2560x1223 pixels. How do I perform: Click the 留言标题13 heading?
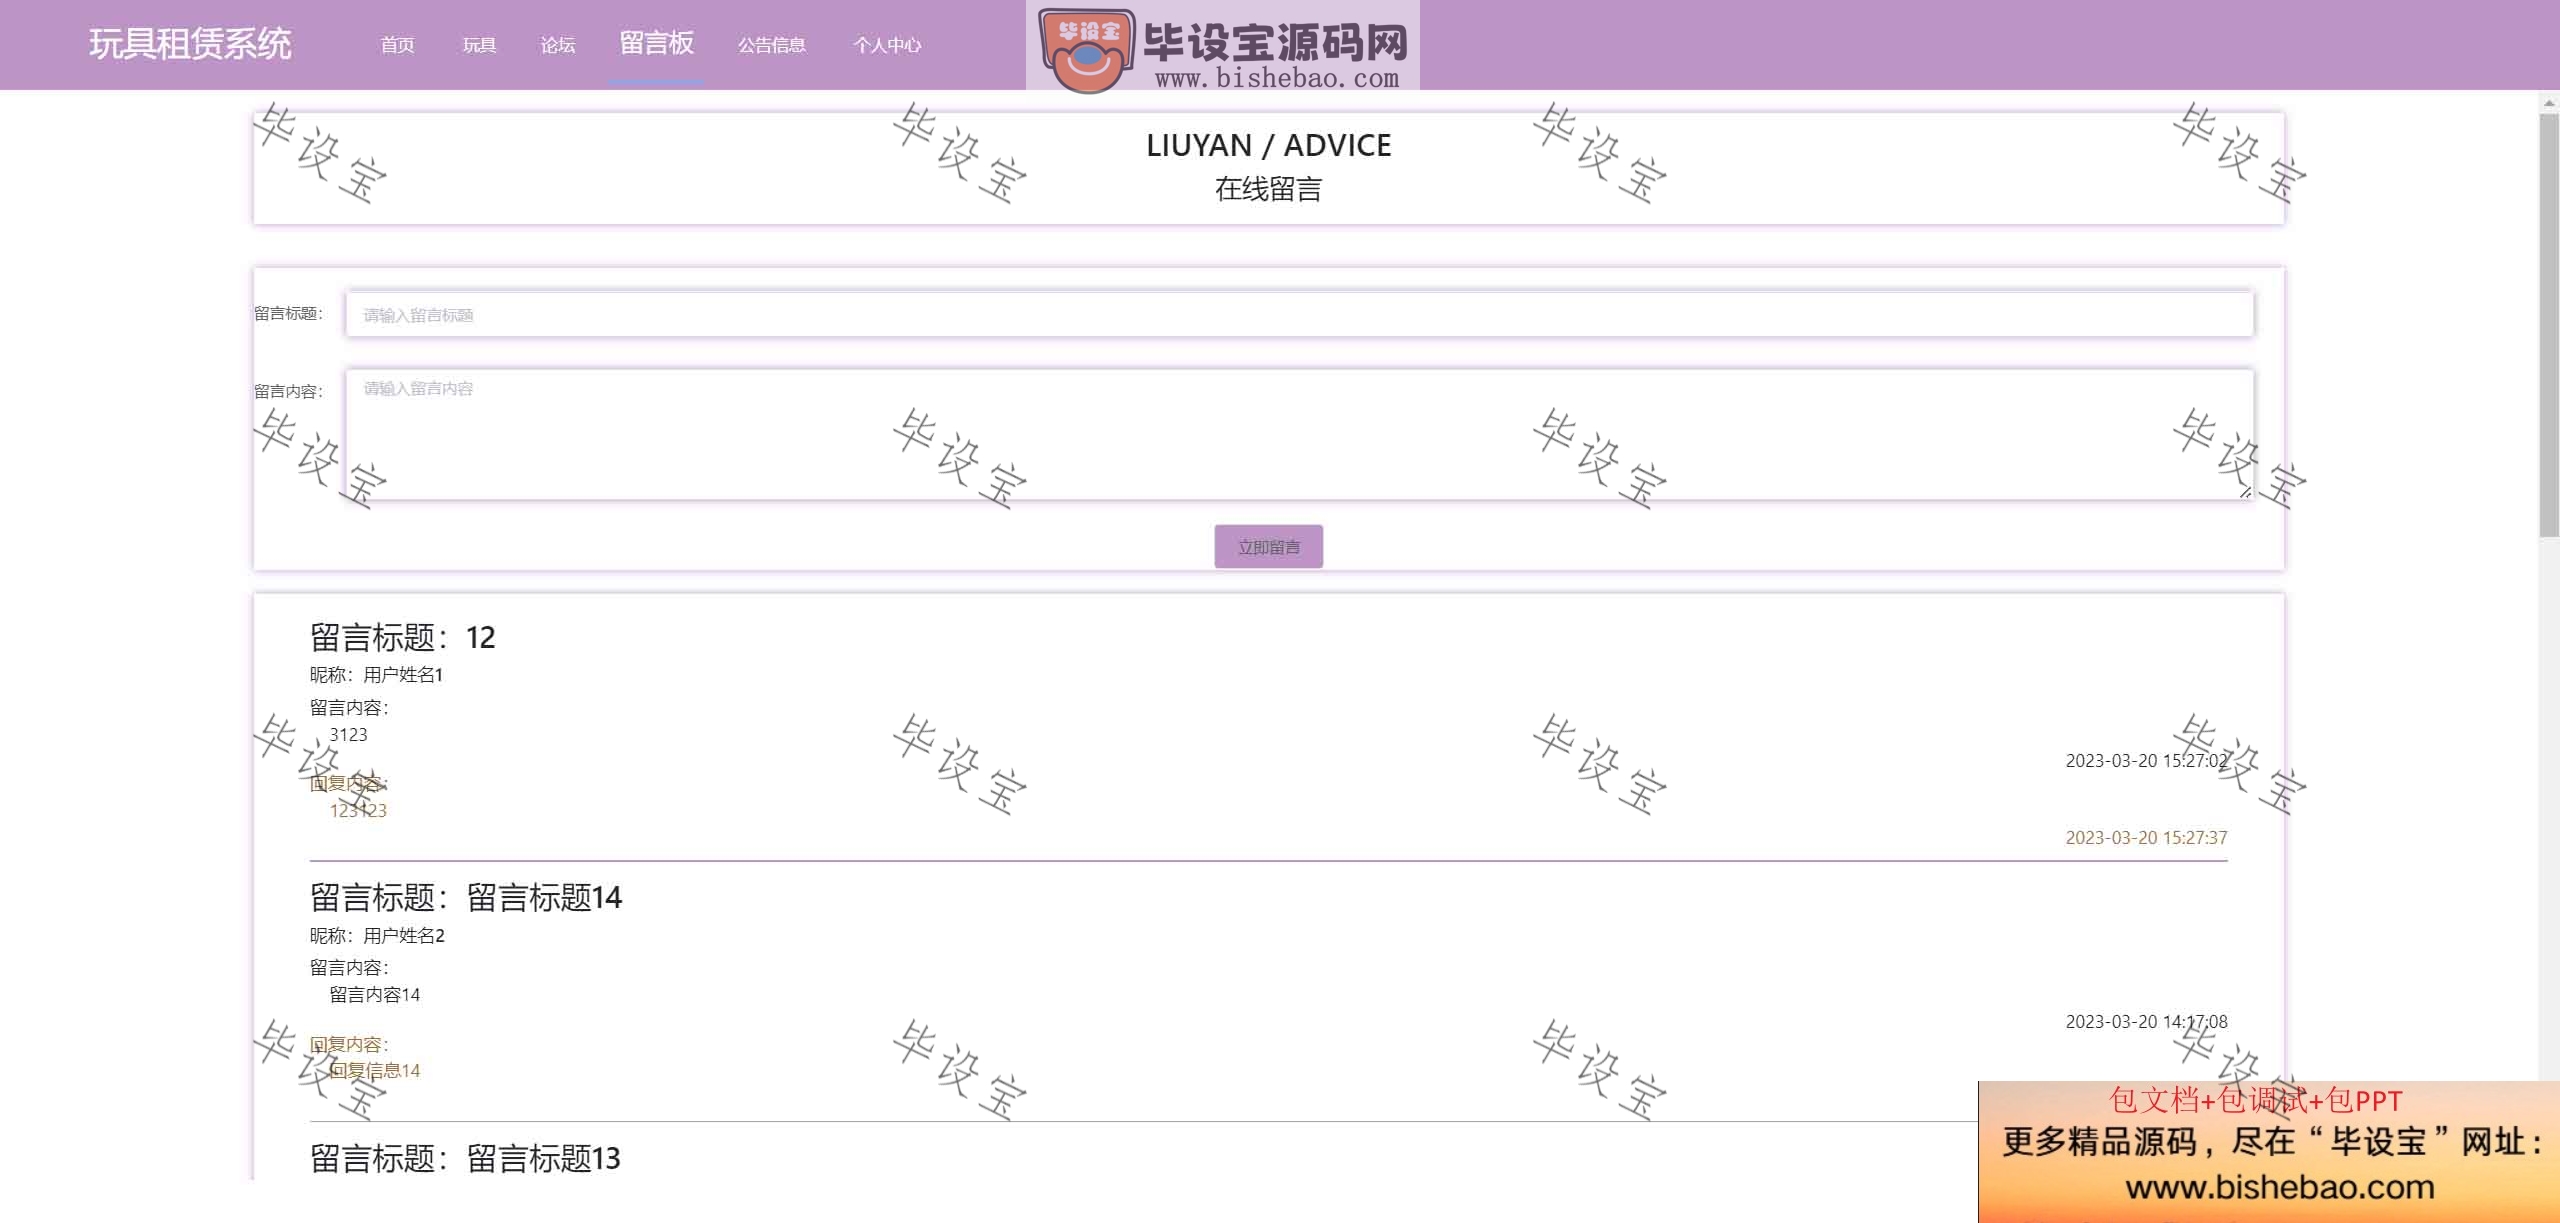(465, 1158)
